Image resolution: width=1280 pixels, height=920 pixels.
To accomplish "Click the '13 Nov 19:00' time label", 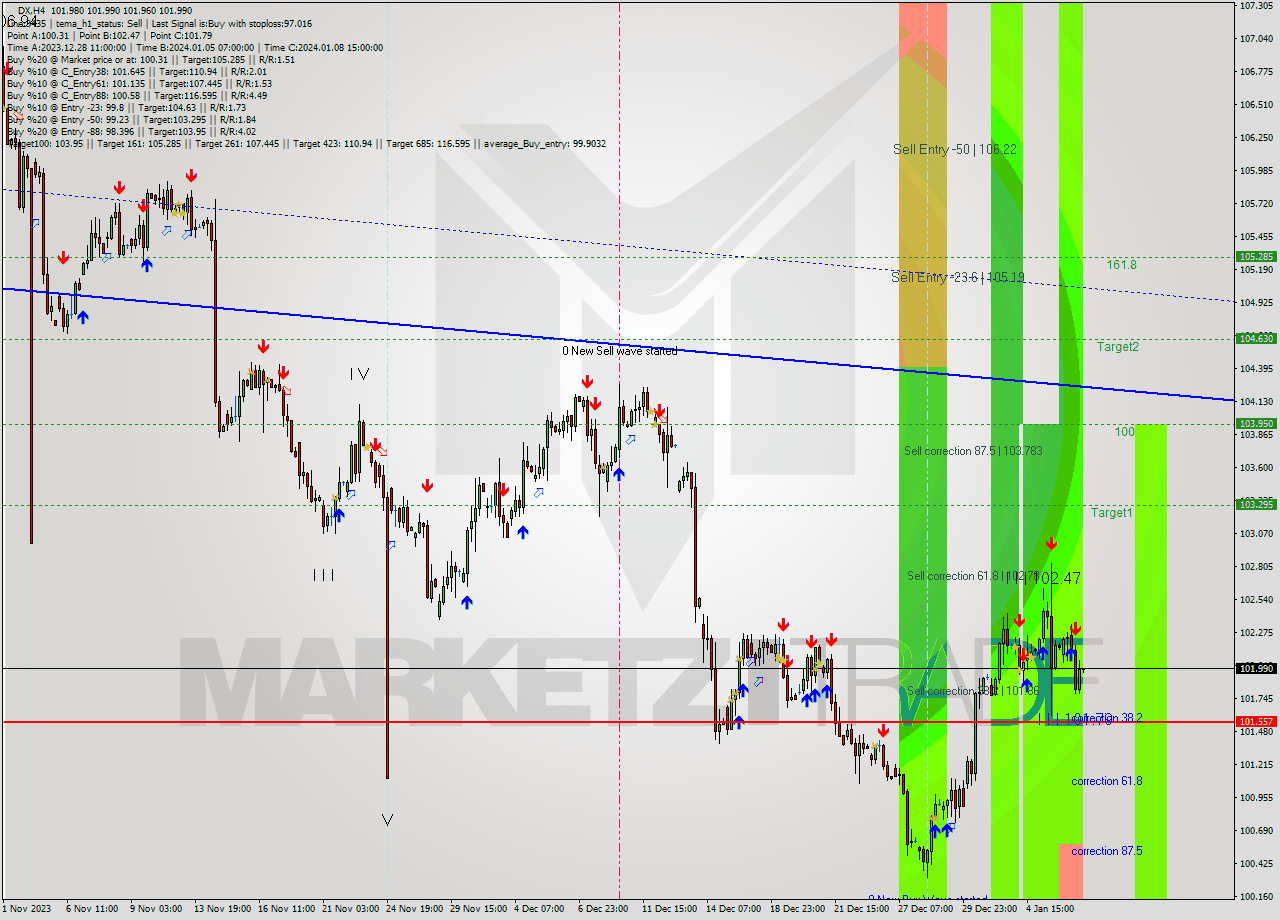I will (222, 909).
